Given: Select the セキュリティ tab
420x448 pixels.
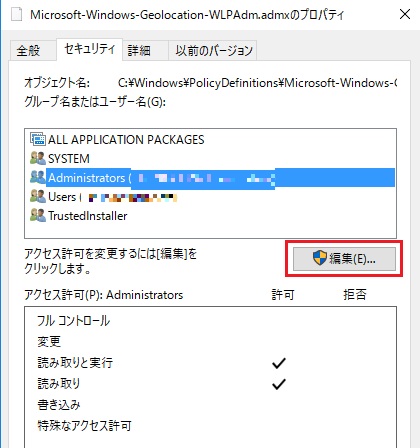Looking at the screenshot, I should point(89,49).
